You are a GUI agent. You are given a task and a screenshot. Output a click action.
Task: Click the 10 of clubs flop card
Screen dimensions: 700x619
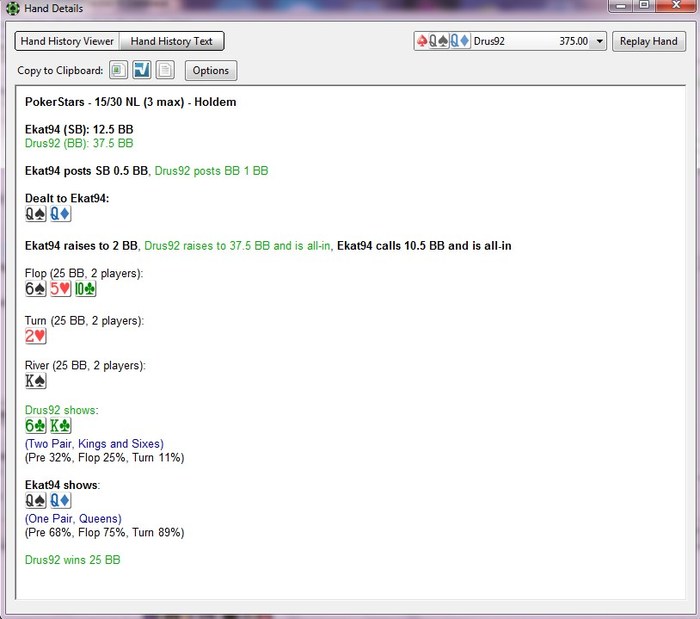85,289
